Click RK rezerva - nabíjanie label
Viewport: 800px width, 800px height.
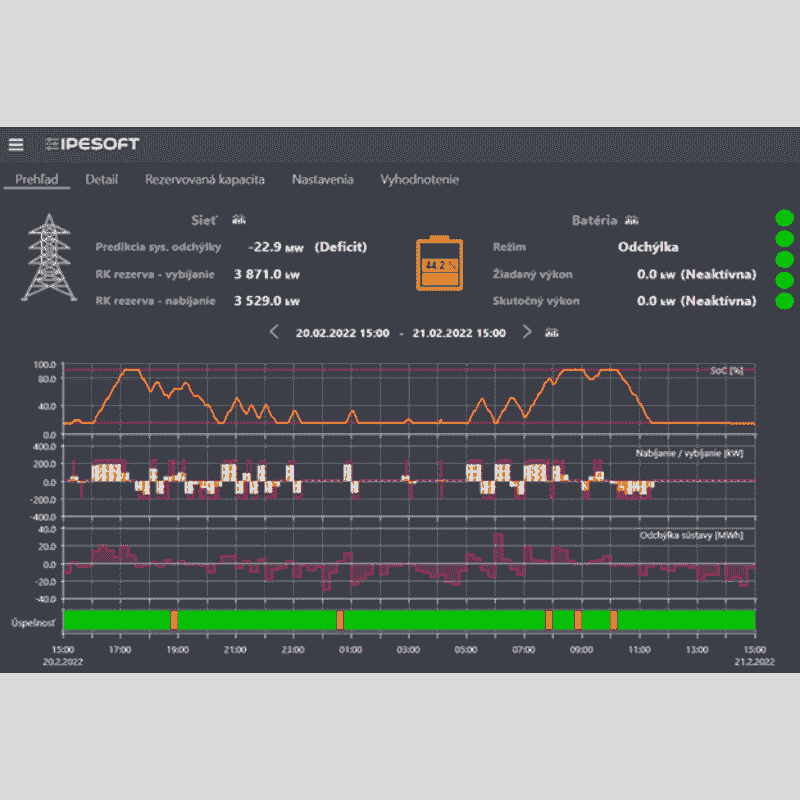(155, 301)
